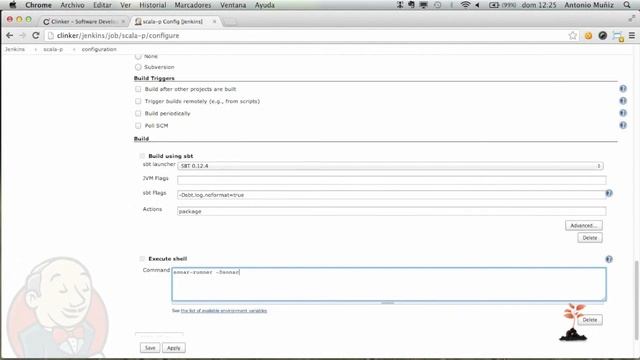Open the Ventana menu

233,5
